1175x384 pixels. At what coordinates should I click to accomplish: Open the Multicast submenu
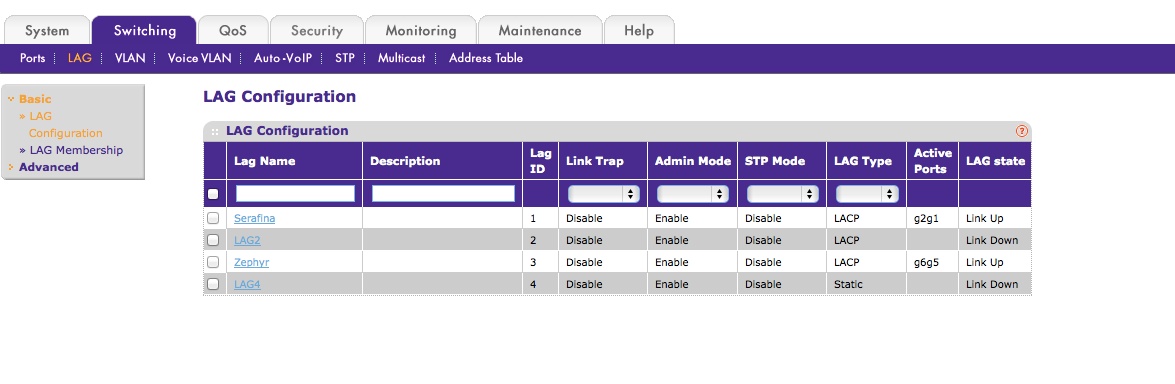point(401,58)
